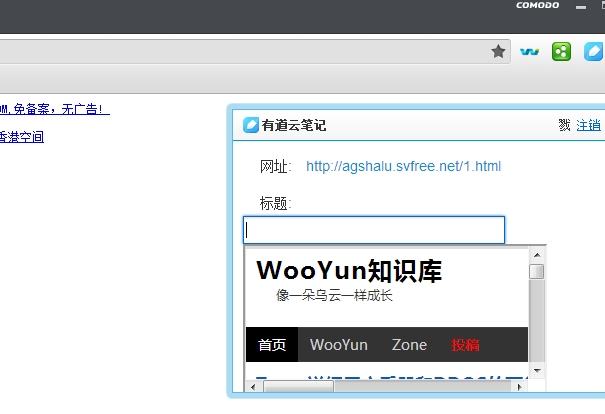Click the preview vertical scrollbar up arrow
Screen dimensions: 605x414
point(537,255)
